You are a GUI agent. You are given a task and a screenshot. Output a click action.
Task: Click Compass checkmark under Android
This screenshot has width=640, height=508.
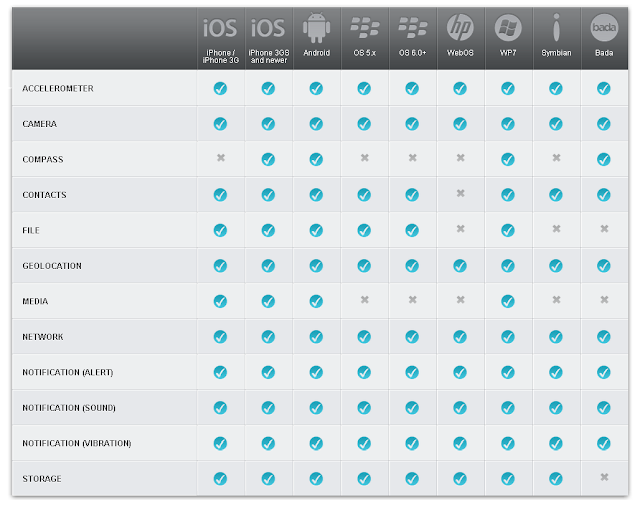click(316, 159)
